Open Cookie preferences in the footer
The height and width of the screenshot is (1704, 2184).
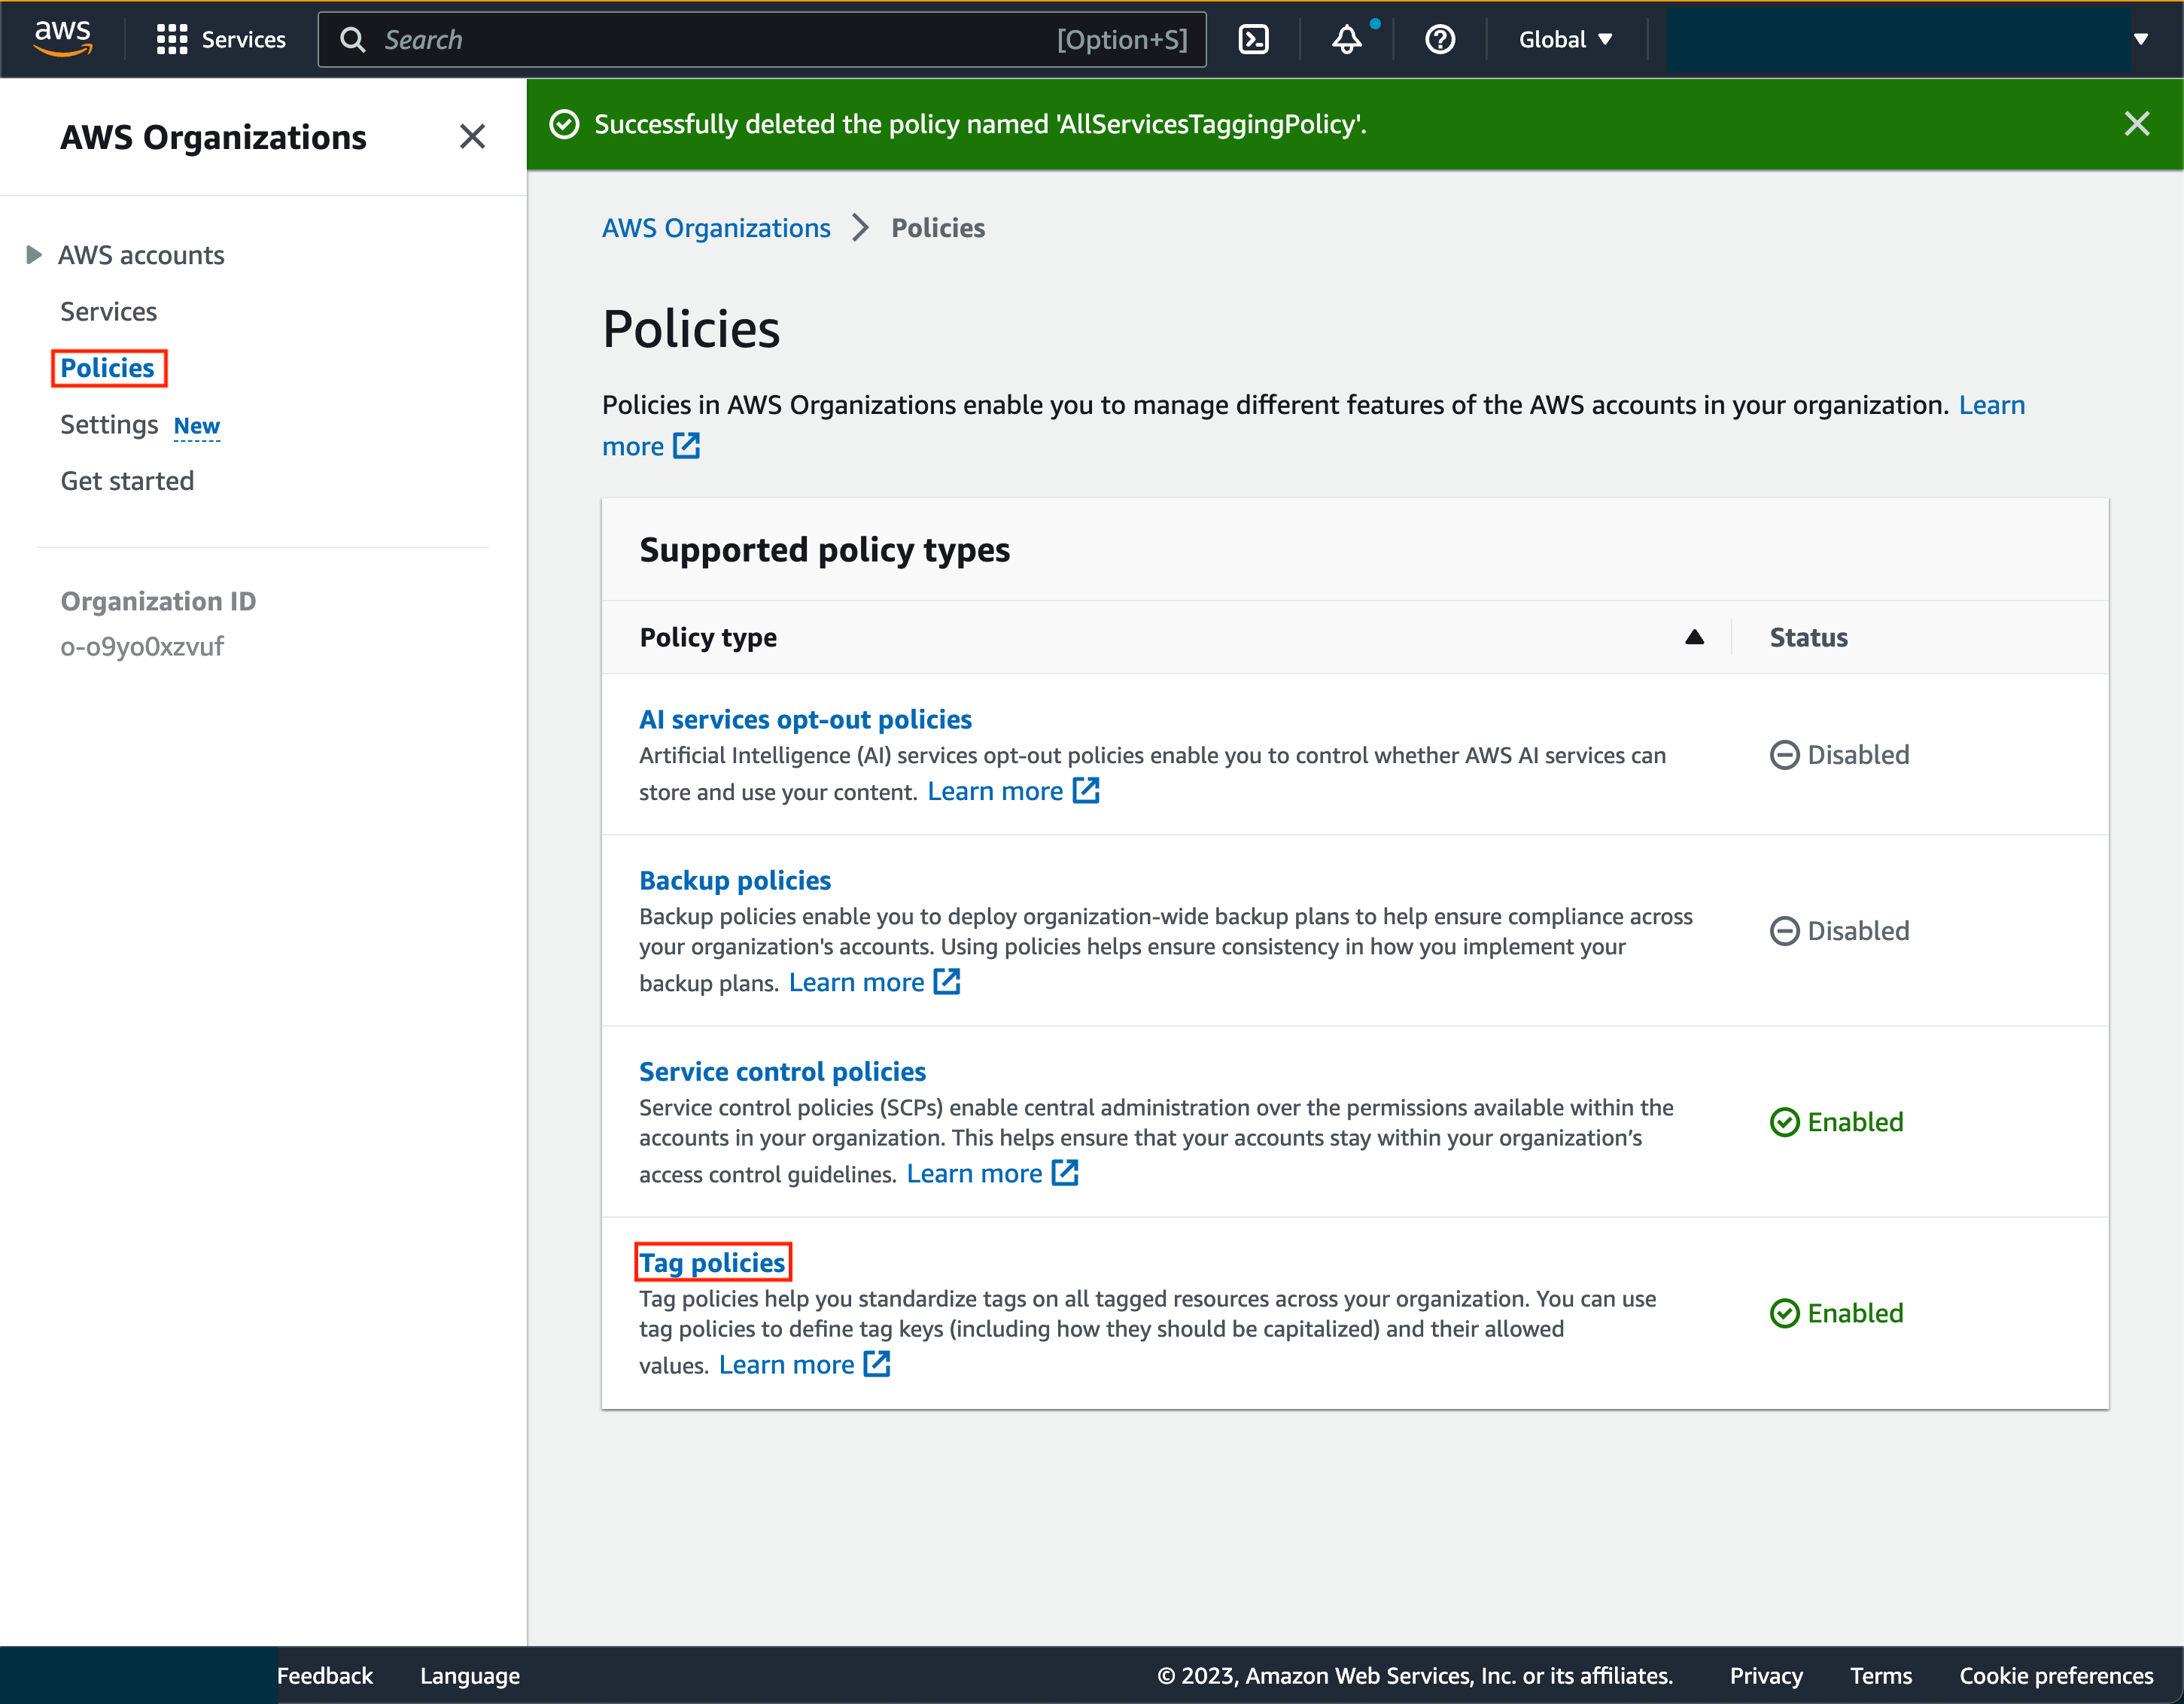click(2055, 1675)
